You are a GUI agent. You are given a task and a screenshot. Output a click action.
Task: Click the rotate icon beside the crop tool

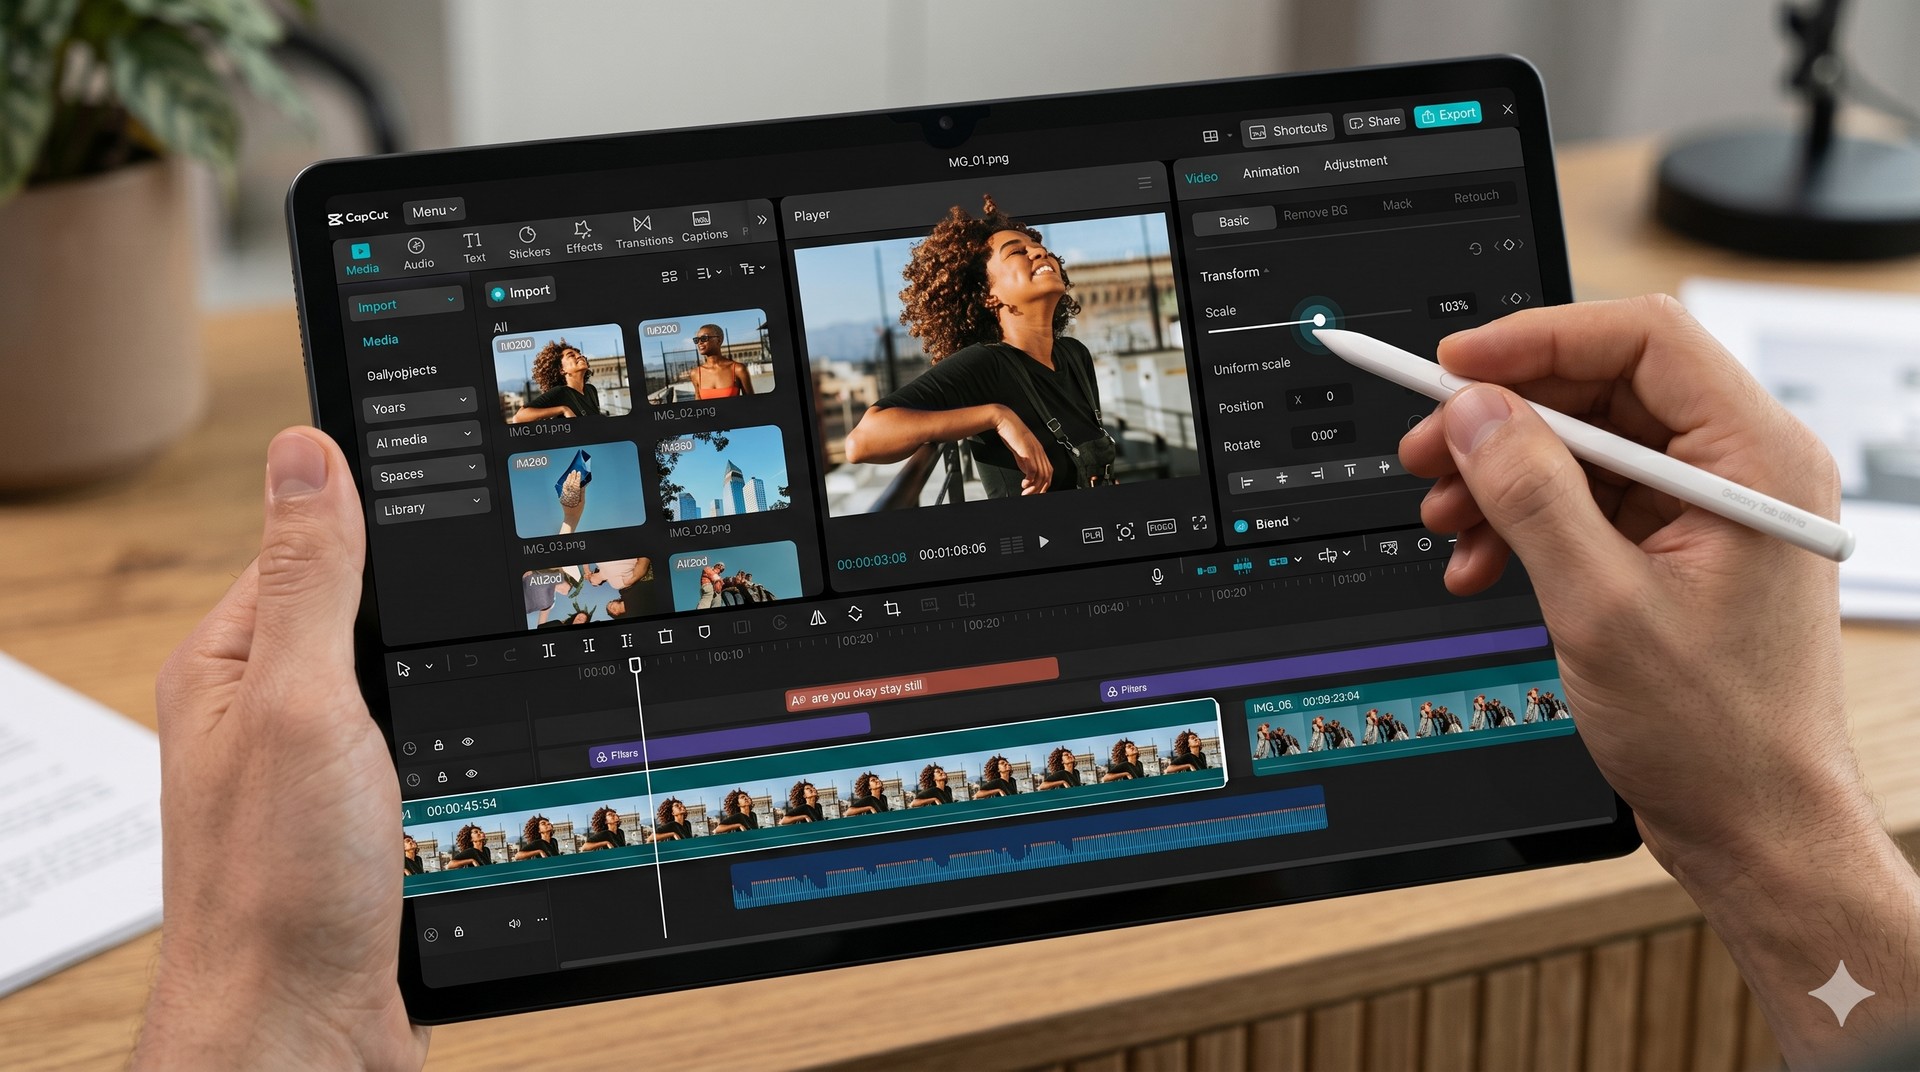point(855,613)
